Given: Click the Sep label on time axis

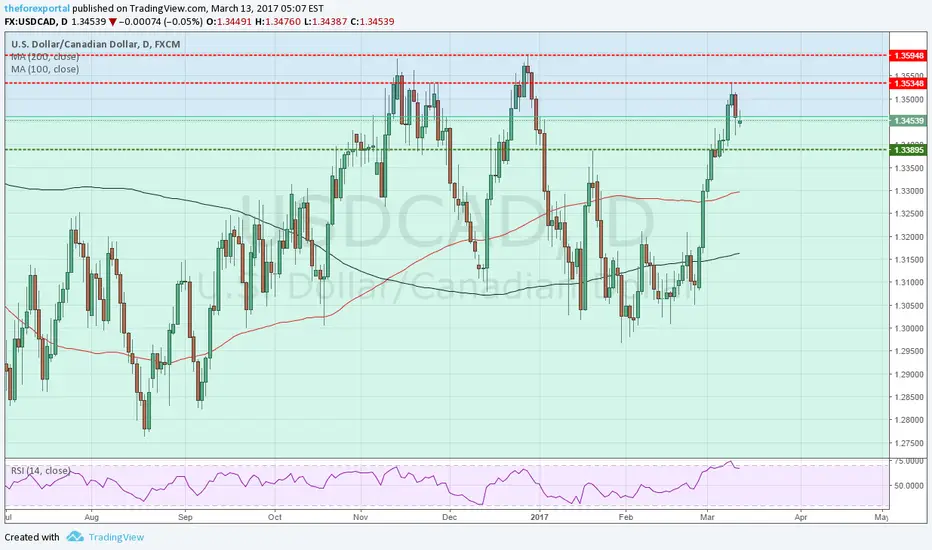Looking at the screenshot, I should coord(185,517).
